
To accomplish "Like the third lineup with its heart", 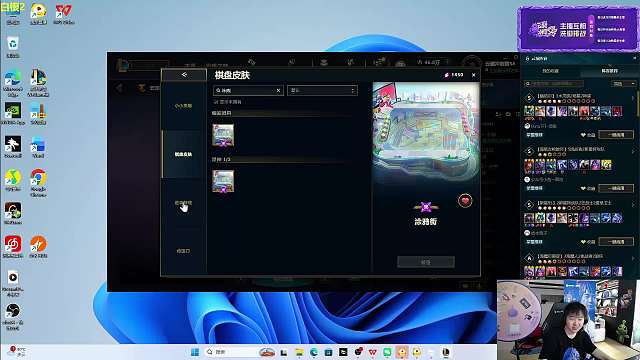I will (x=583, y=242).
